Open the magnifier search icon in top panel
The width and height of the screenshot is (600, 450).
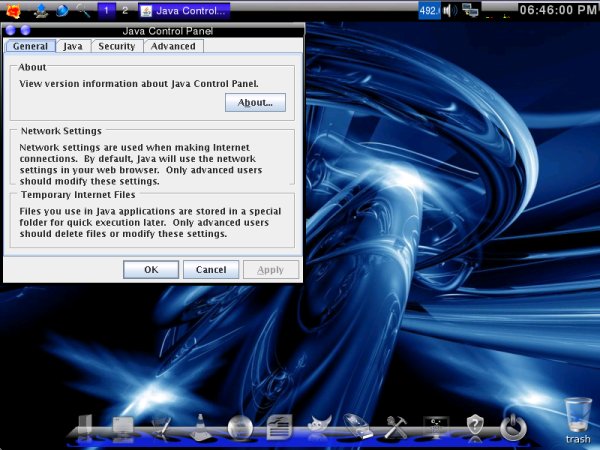(x=83, y=11)
